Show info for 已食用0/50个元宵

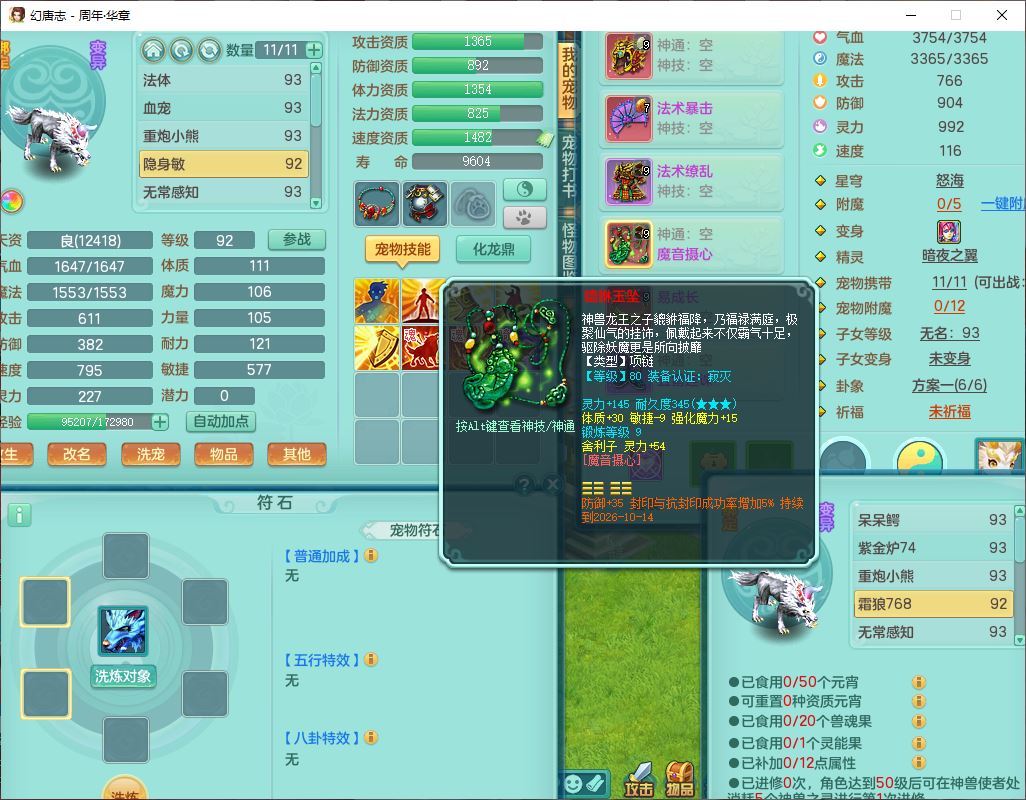(x=919, y=682)
